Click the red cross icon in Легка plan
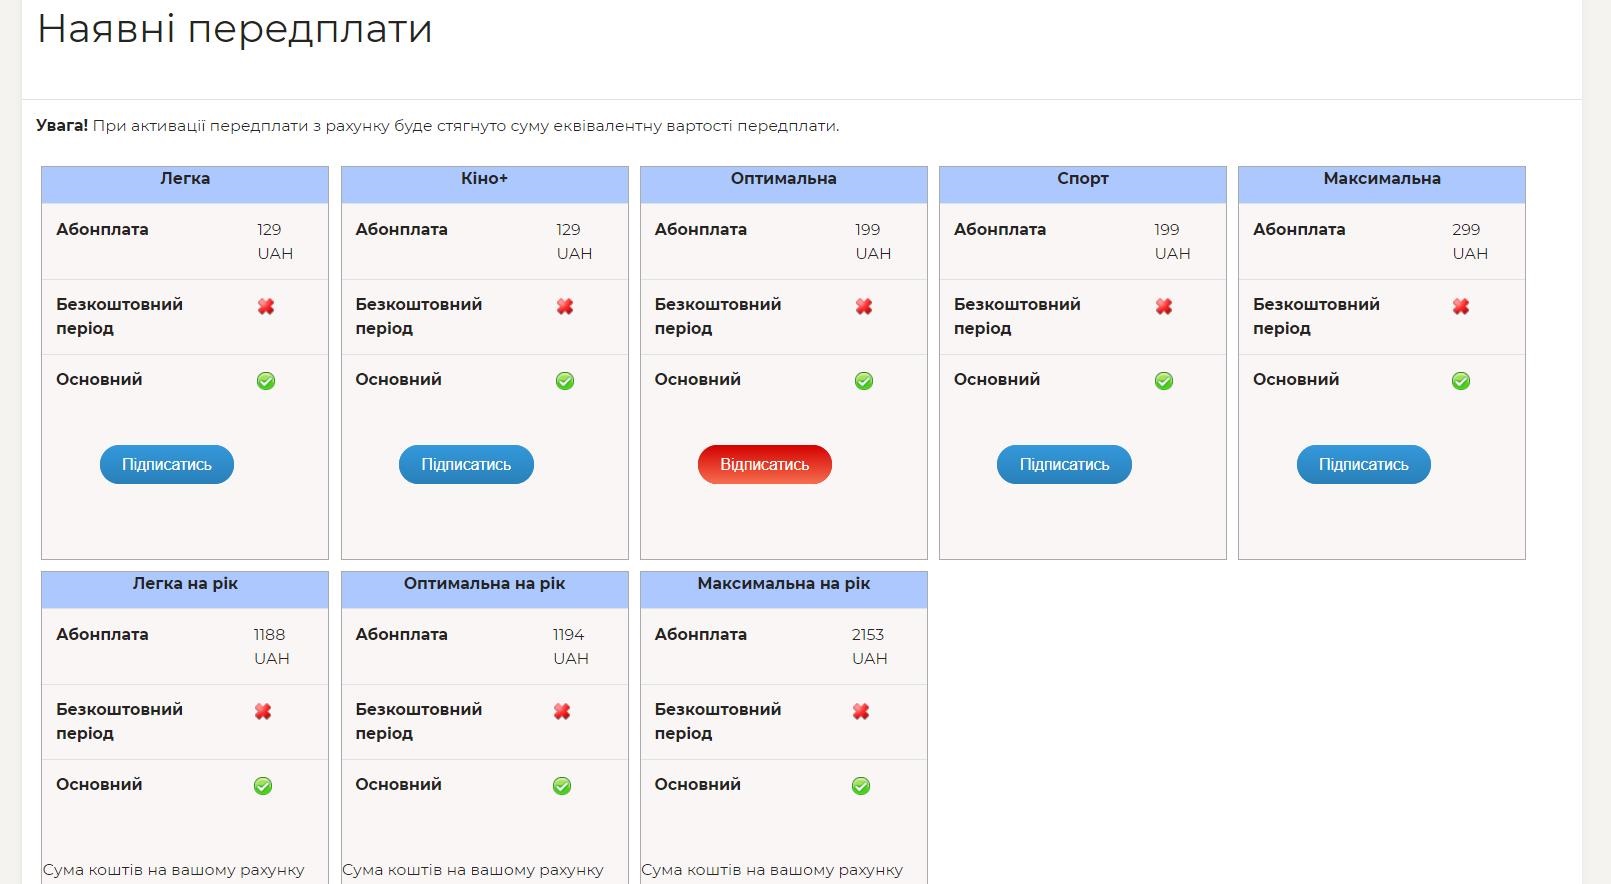The width and height of the screenshot is (1611, 884). pyautogui.click(x=266, y=306)
